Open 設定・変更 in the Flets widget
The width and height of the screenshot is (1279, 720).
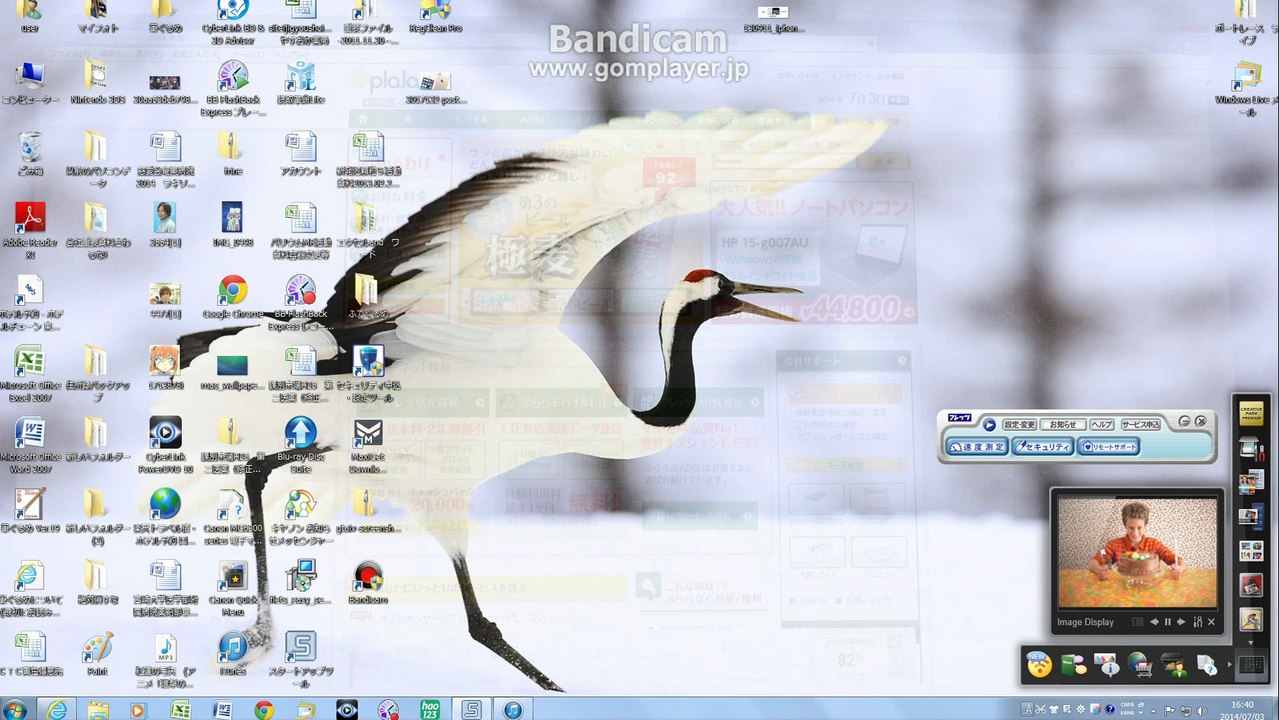coord(1020,424)
